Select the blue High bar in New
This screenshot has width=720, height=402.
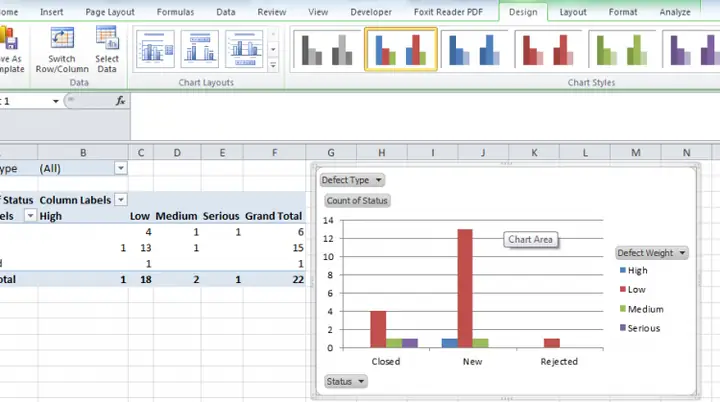(x=450, y=343)
